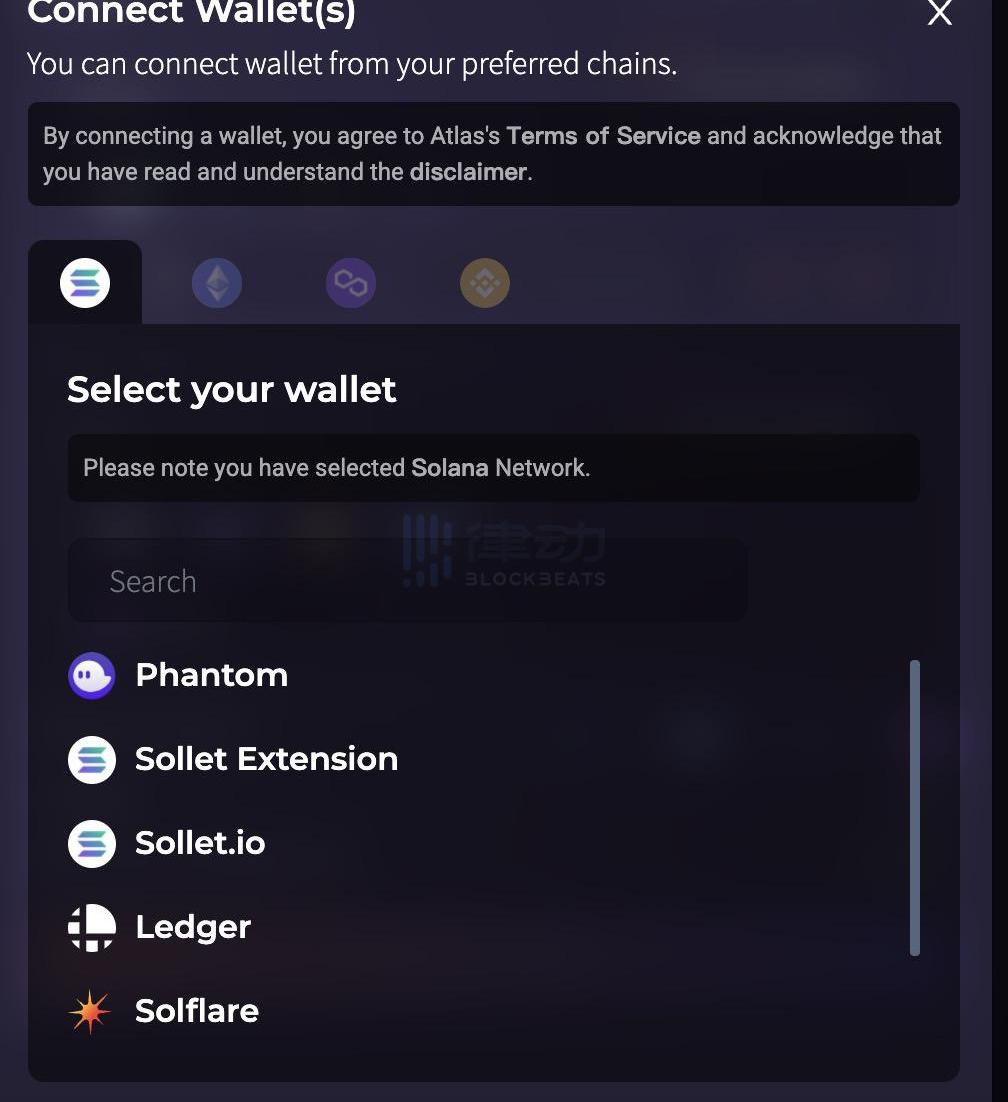1008x1102 pixels.
Task: Select the Solana chain tab icon
Action: tap(85, 283)
